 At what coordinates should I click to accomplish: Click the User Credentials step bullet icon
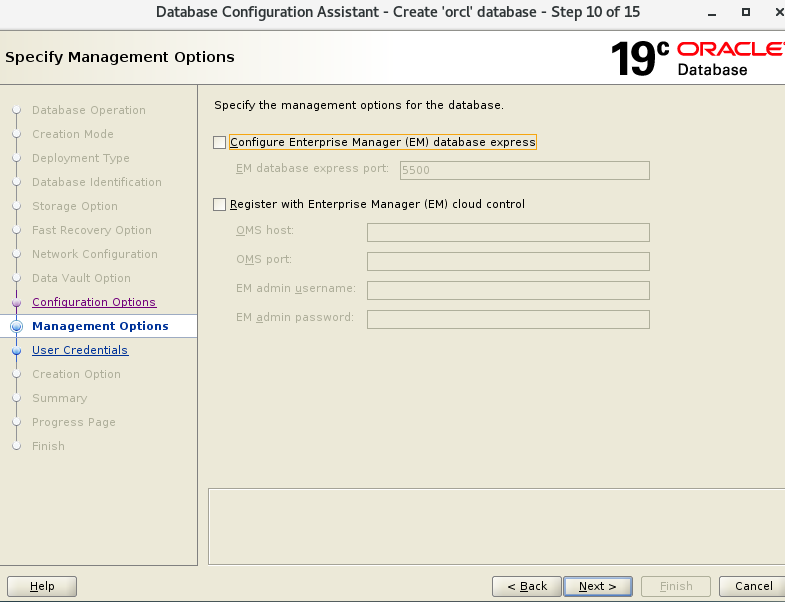coord(17,351)
